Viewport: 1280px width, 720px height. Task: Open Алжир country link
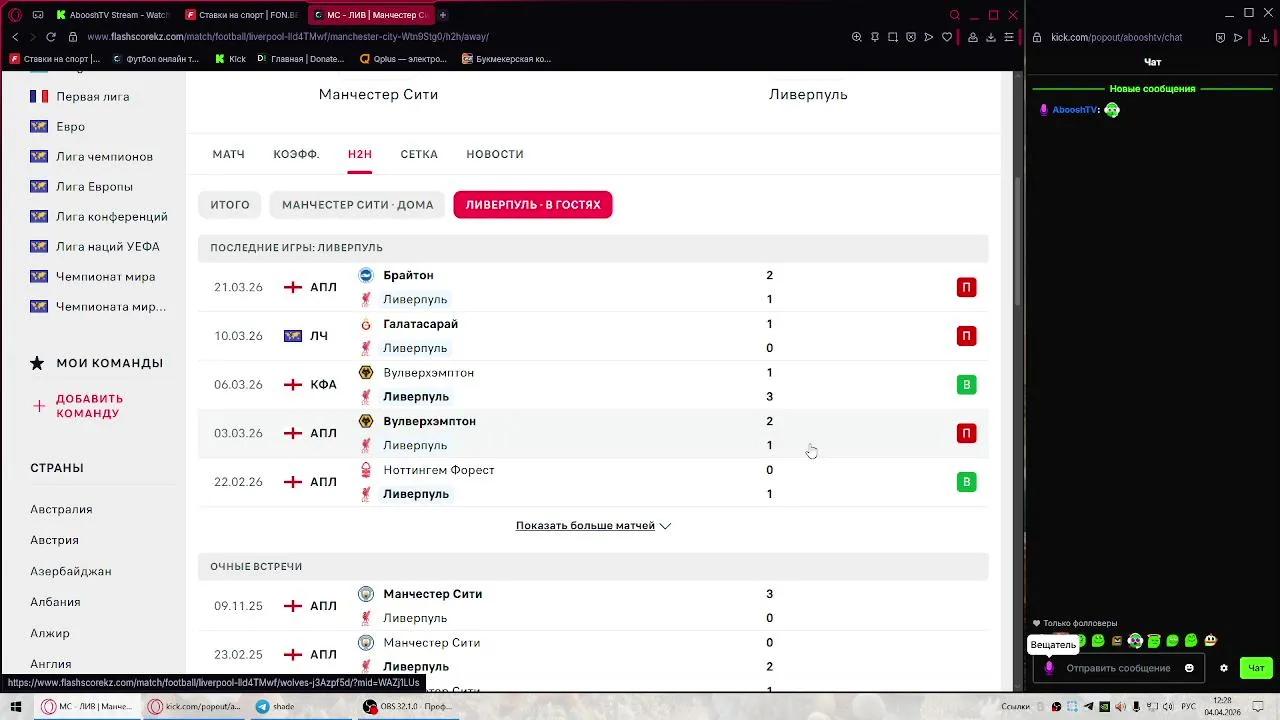point(50,634)
